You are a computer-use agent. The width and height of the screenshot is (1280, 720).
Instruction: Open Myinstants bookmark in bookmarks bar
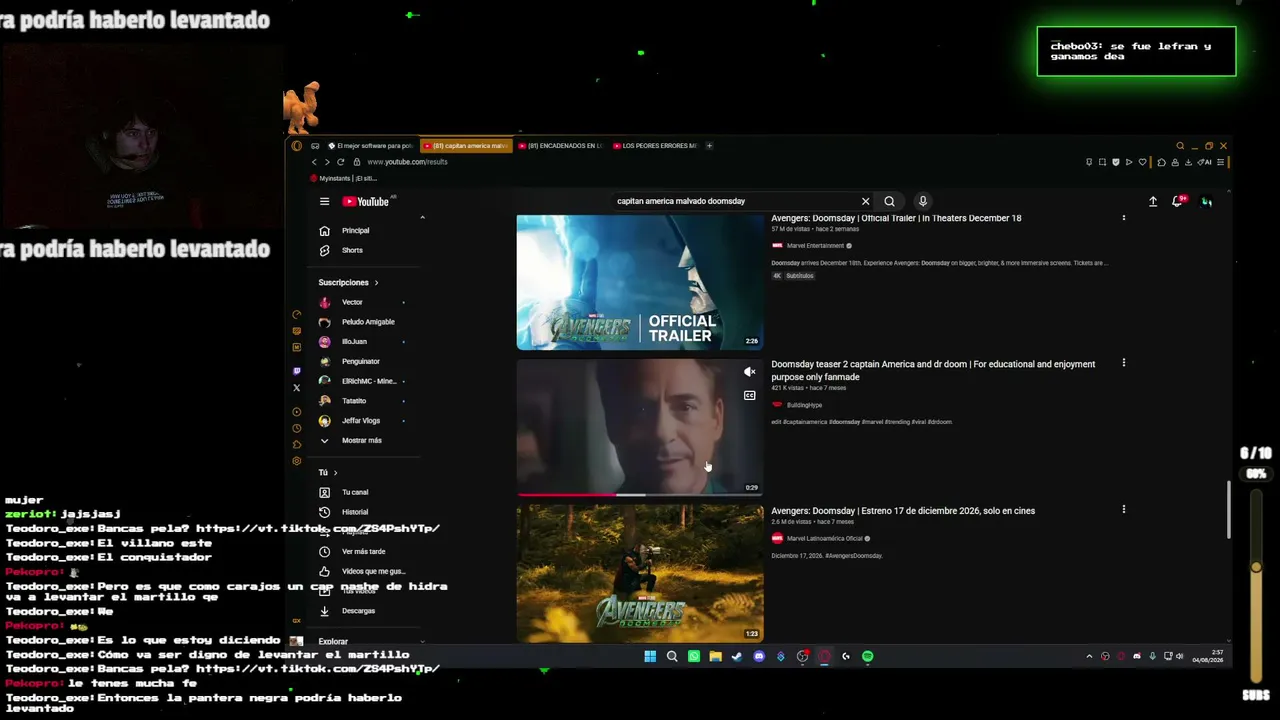[x=343, y=179]
